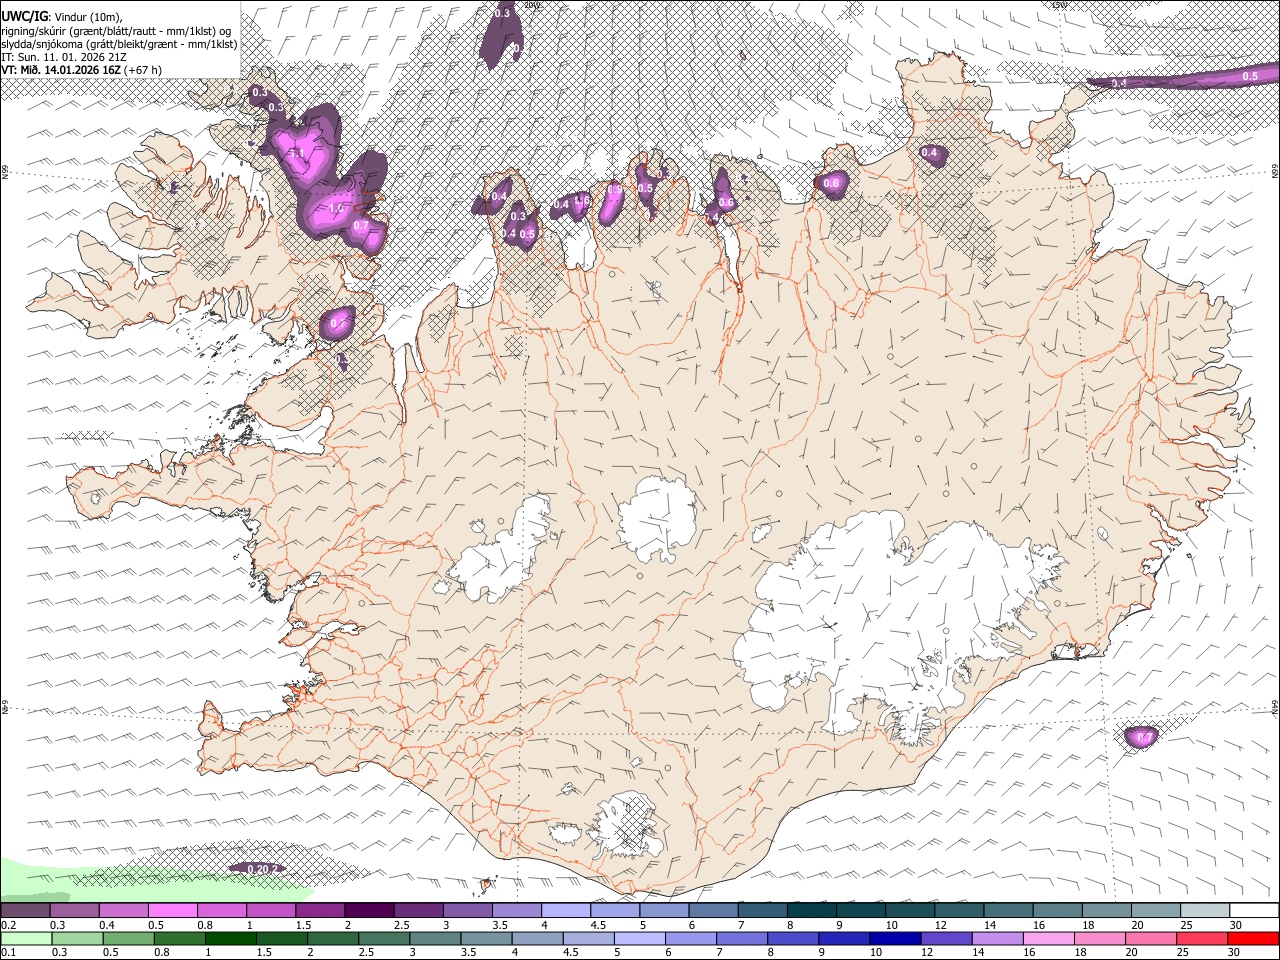Select the "rigning/skúrir (grænt/blátt/rautt - mm/1klst)" legend line
The image size is (1280, 960).
[x=115, y=30]
